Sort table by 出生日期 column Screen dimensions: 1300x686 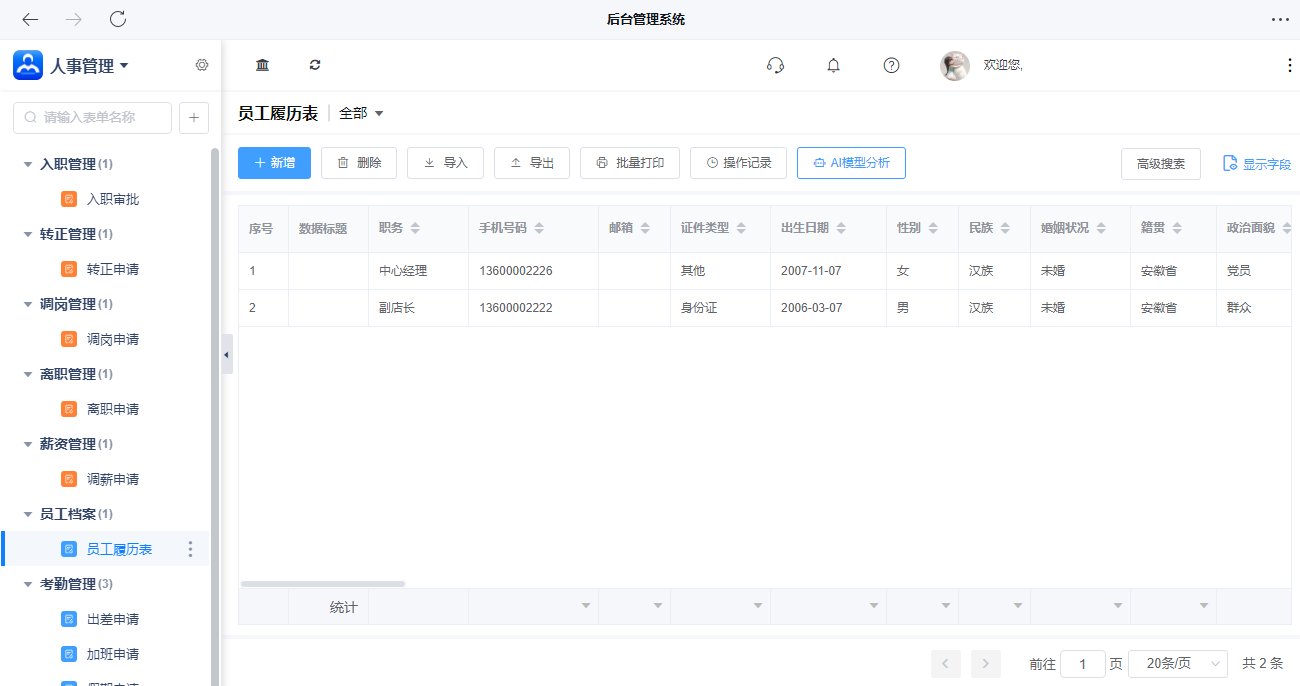843,228
